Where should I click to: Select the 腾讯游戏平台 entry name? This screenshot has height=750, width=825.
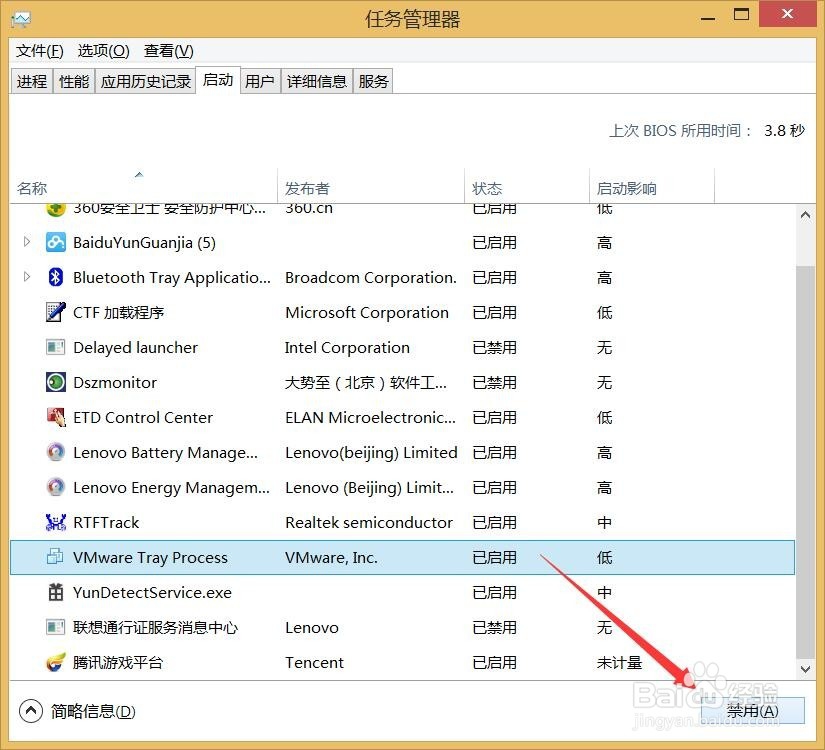(118, 662)
